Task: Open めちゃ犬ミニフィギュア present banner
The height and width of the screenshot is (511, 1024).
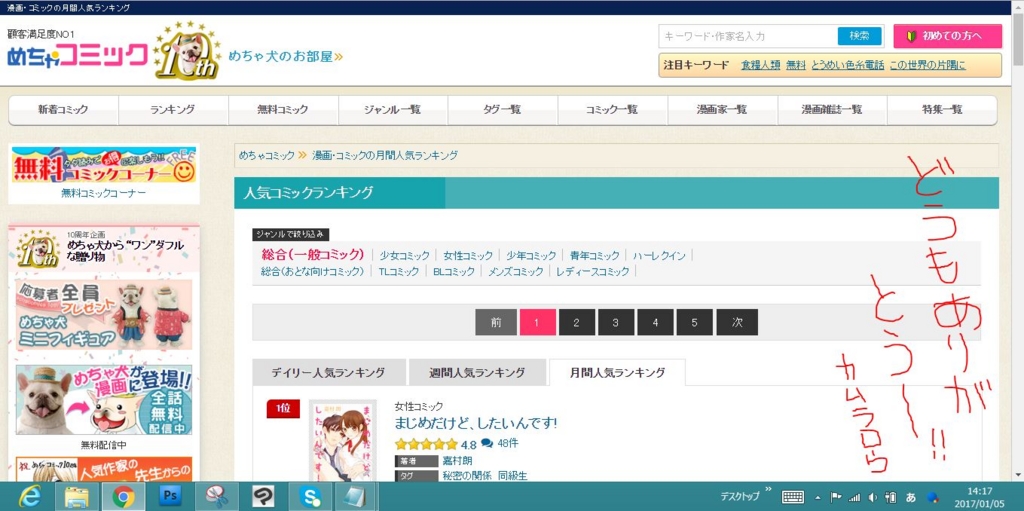Action: point(104,316)
